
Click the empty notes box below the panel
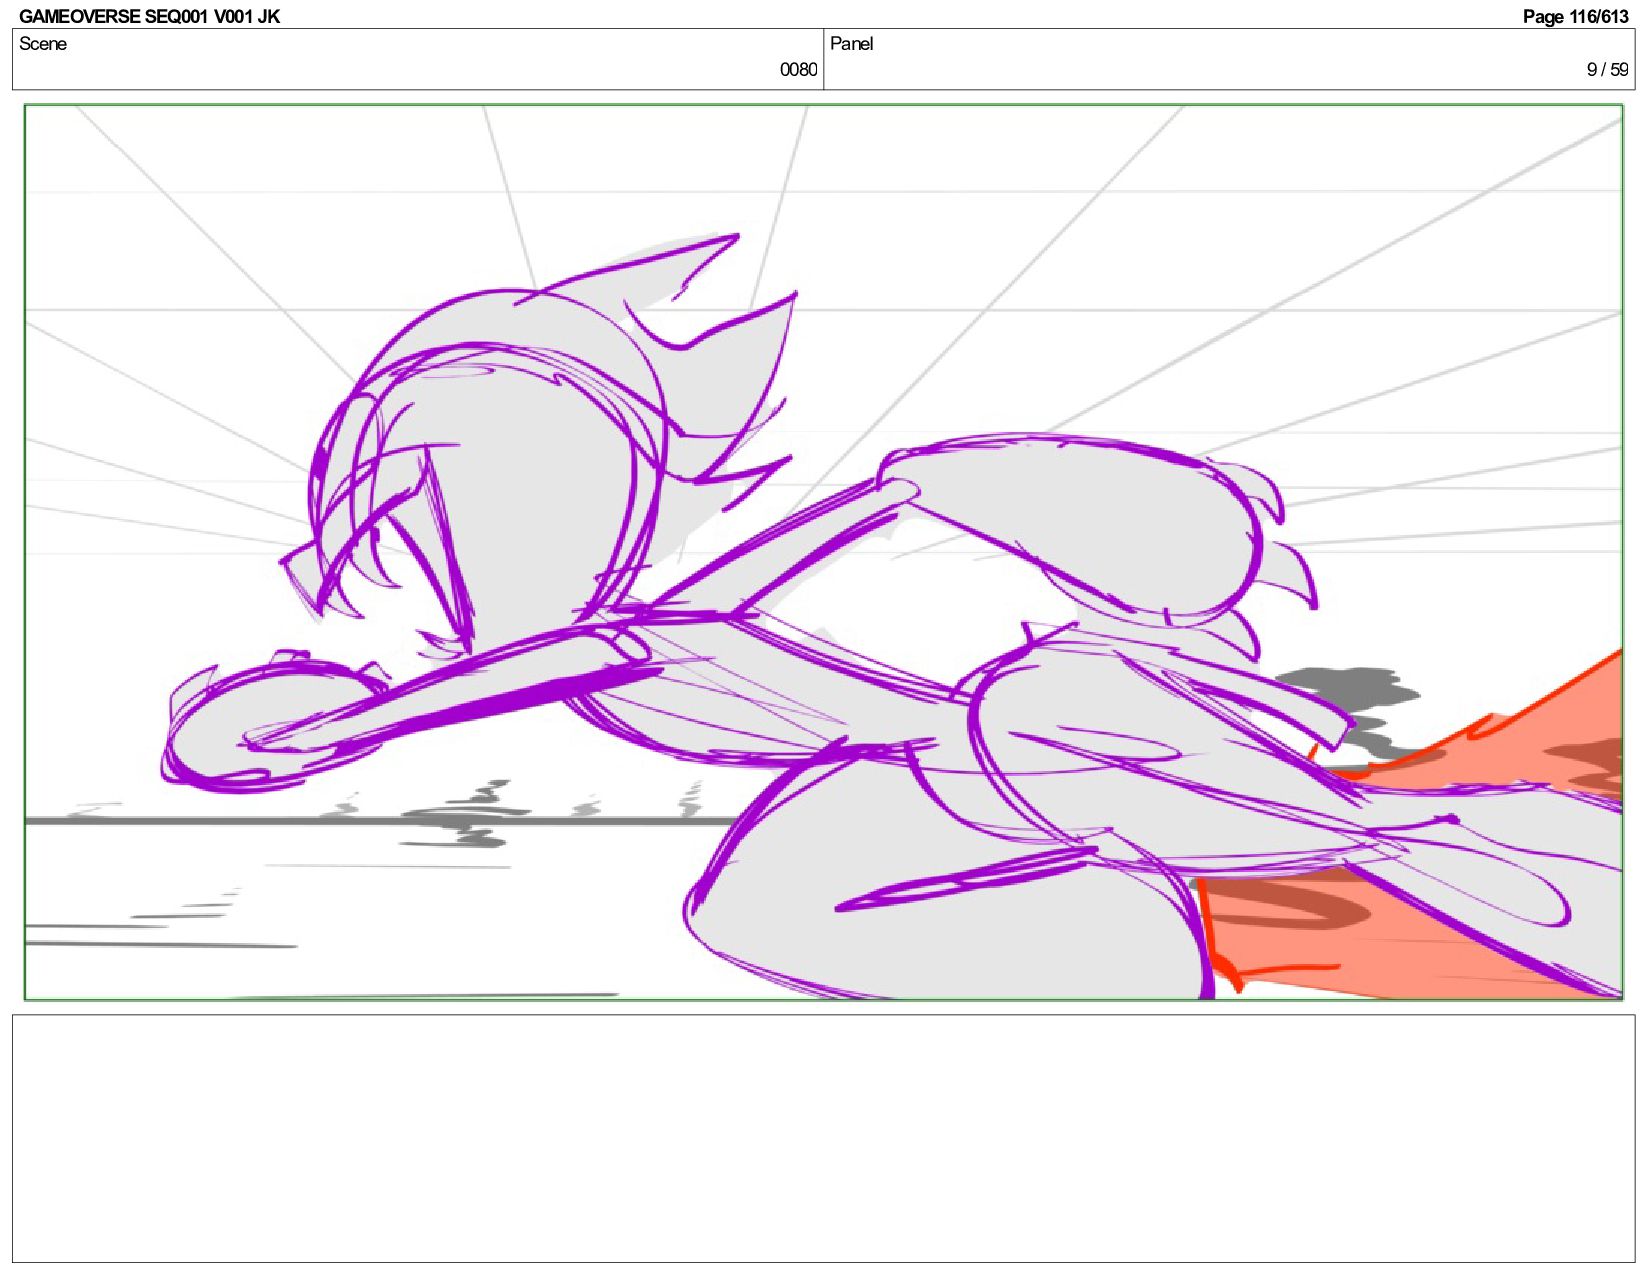(824, 1139)
